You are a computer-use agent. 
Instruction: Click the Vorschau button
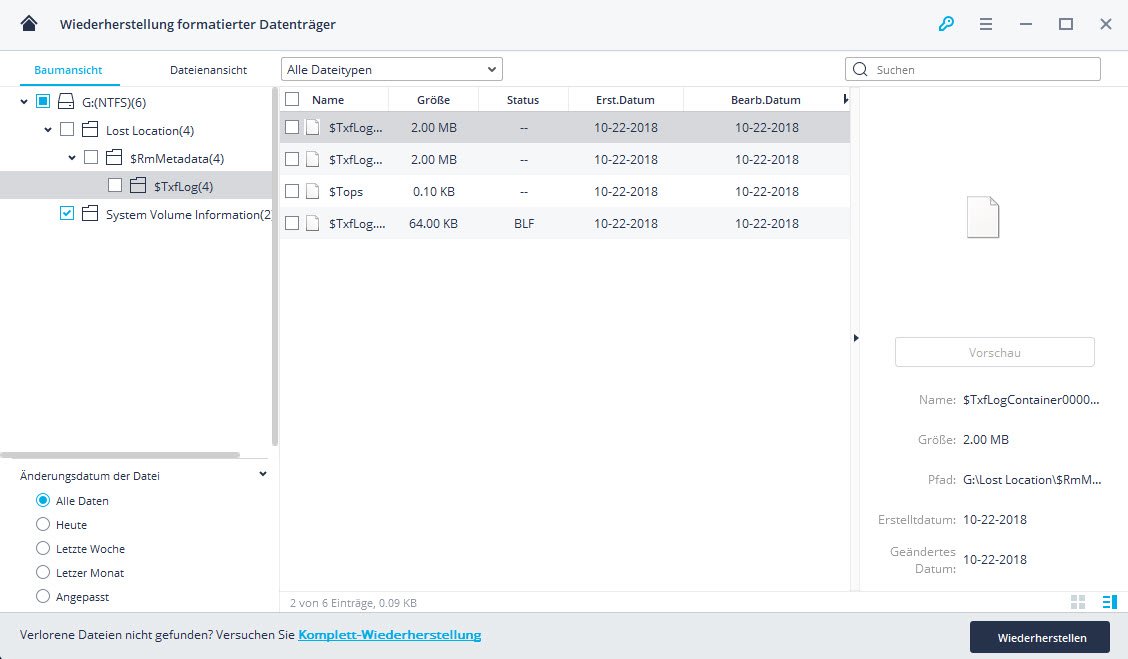point(994,353)
